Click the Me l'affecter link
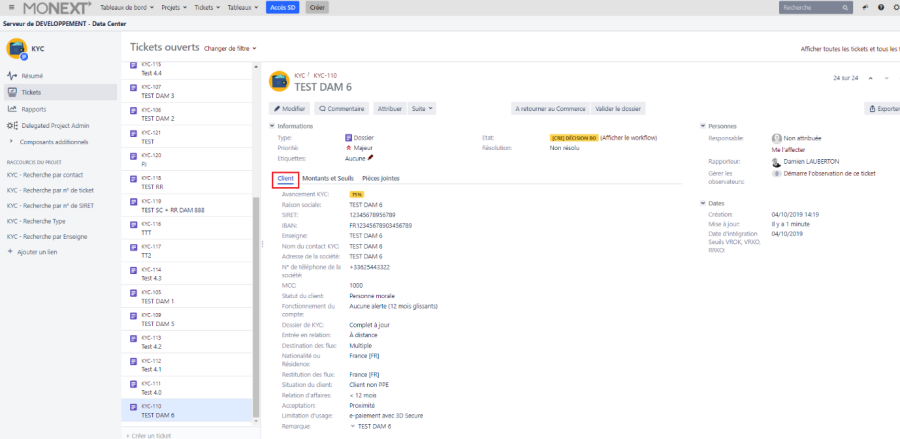The height and width of the screenshot is (439, 900). pos(789,149)
